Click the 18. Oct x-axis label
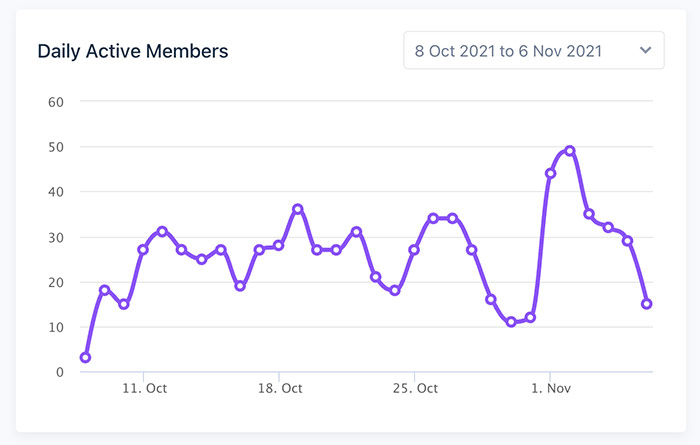Screen dimensions: 700x445 tap(279, 387)
